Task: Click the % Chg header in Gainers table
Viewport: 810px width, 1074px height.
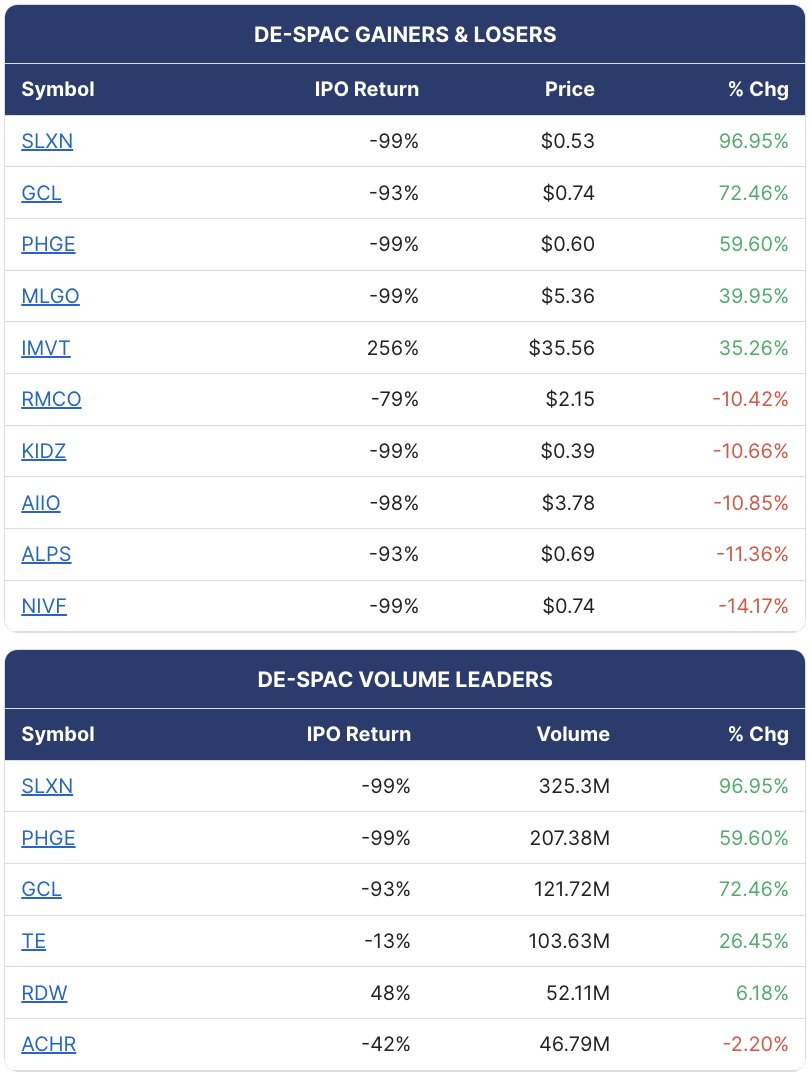Action: 758,89
